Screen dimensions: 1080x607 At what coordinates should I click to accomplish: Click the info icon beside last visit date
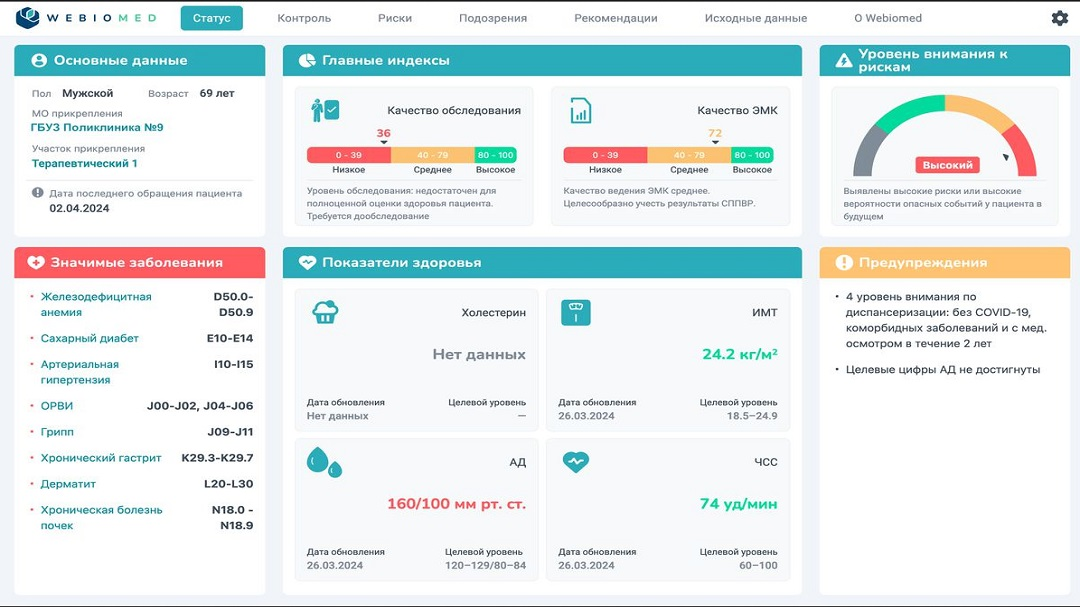(38, 193)
